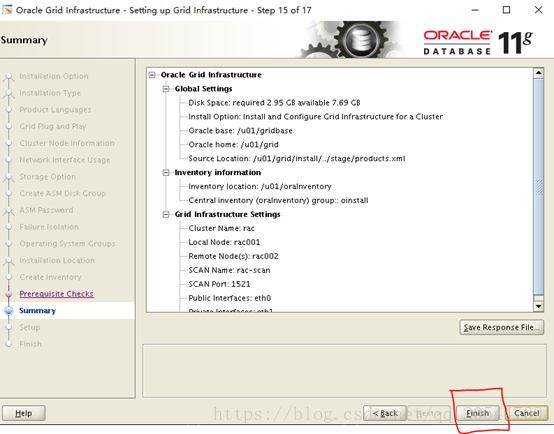
Task: Close the installer window
Action: (x=538, y=10)
